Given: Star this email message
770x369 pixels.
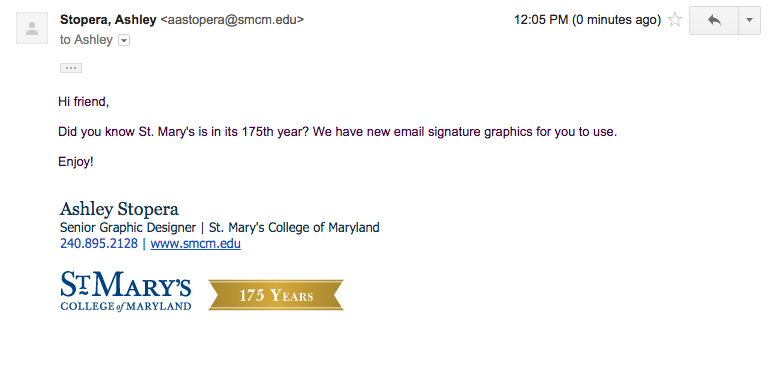Looking at the screenshot, I should tap(675, 20).
